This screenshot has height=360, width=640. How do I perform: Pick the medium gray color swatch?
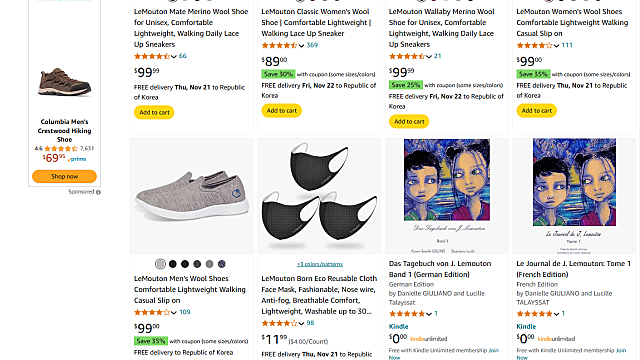coord(209,264)
